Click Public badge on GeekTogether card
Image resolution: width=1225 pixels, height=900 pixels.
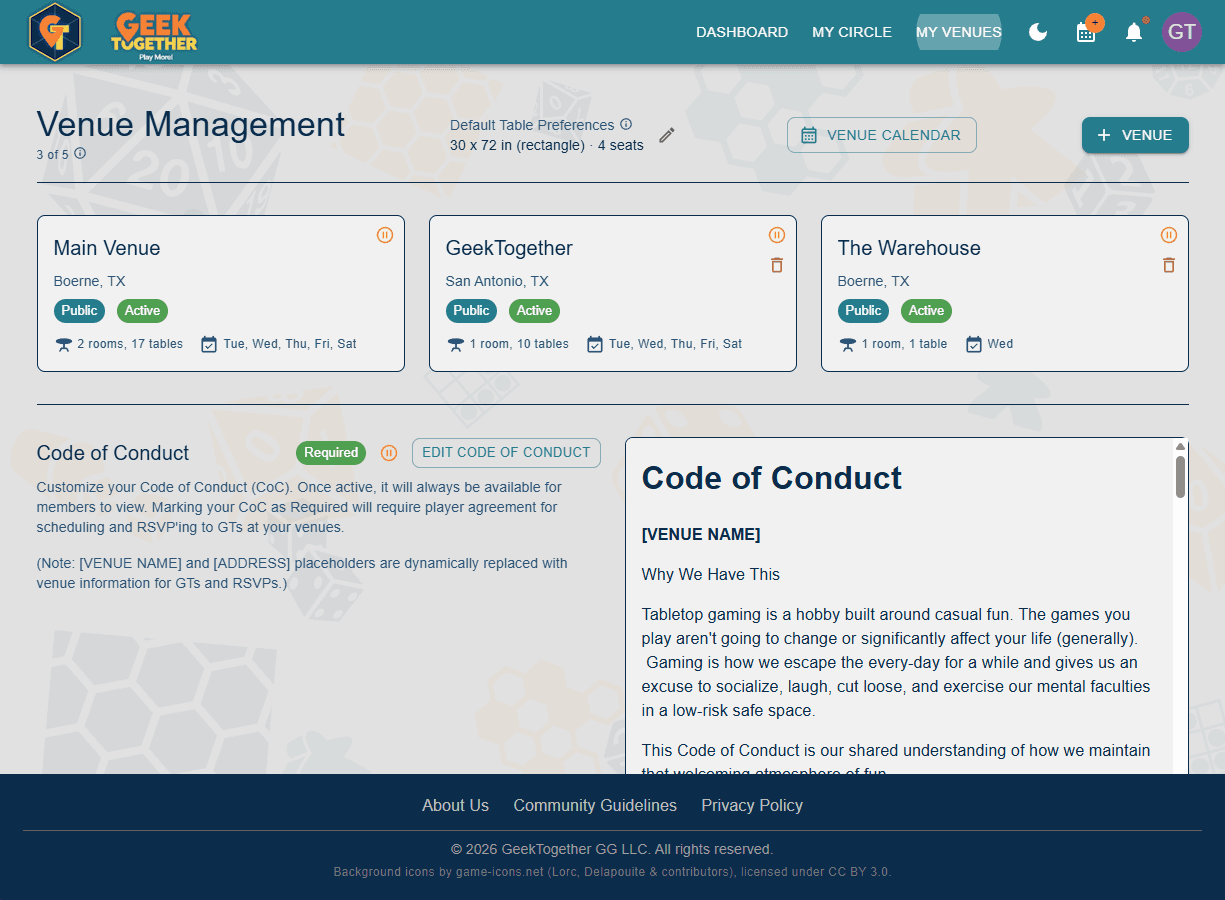[x=472, y=311]
